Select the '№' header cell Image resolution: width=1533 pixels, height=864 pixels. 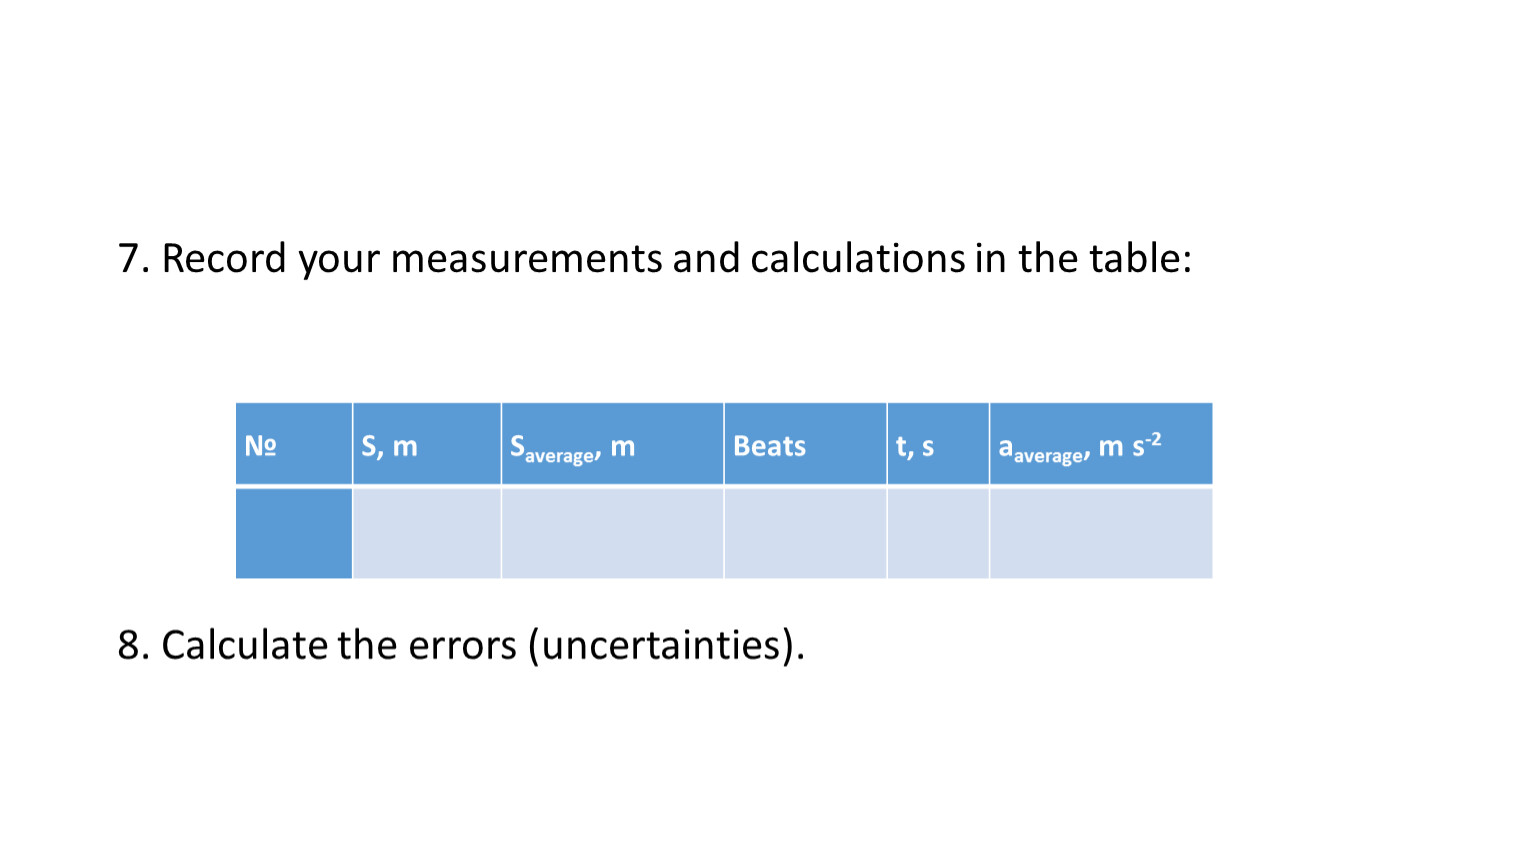(x=293, y=445)
